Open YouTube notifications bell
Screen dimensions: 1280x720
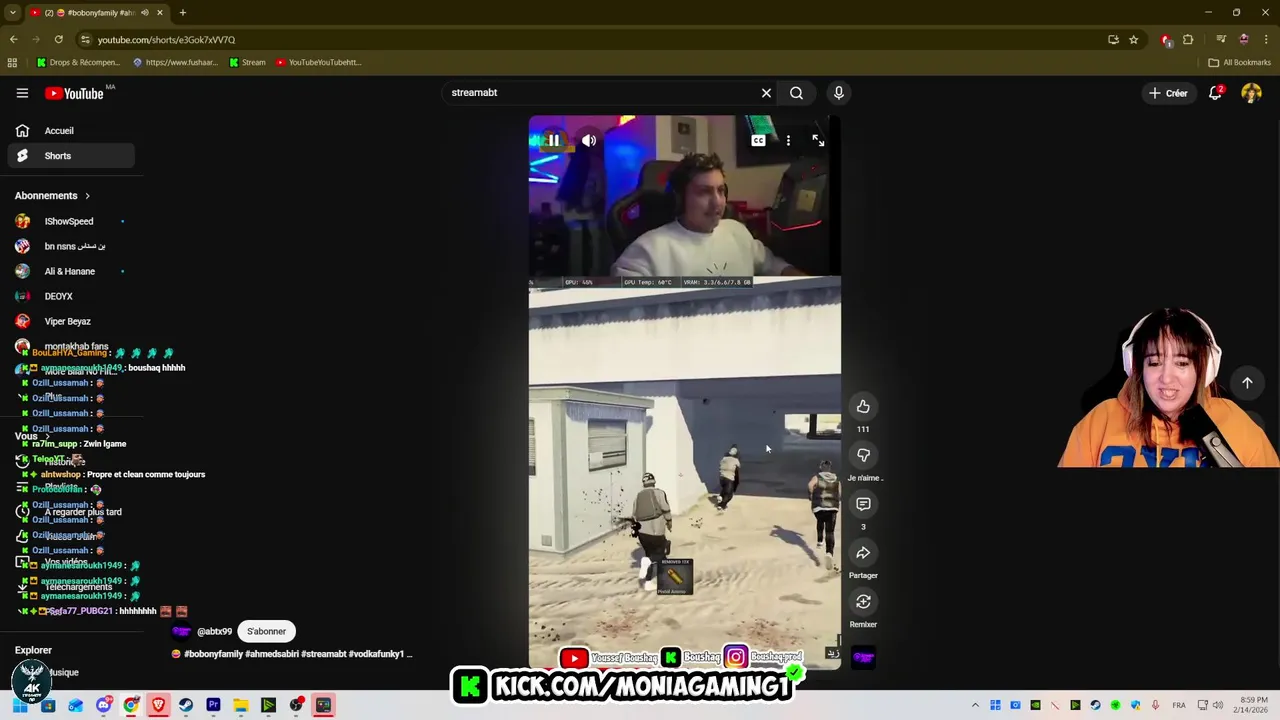[1215, 93]
